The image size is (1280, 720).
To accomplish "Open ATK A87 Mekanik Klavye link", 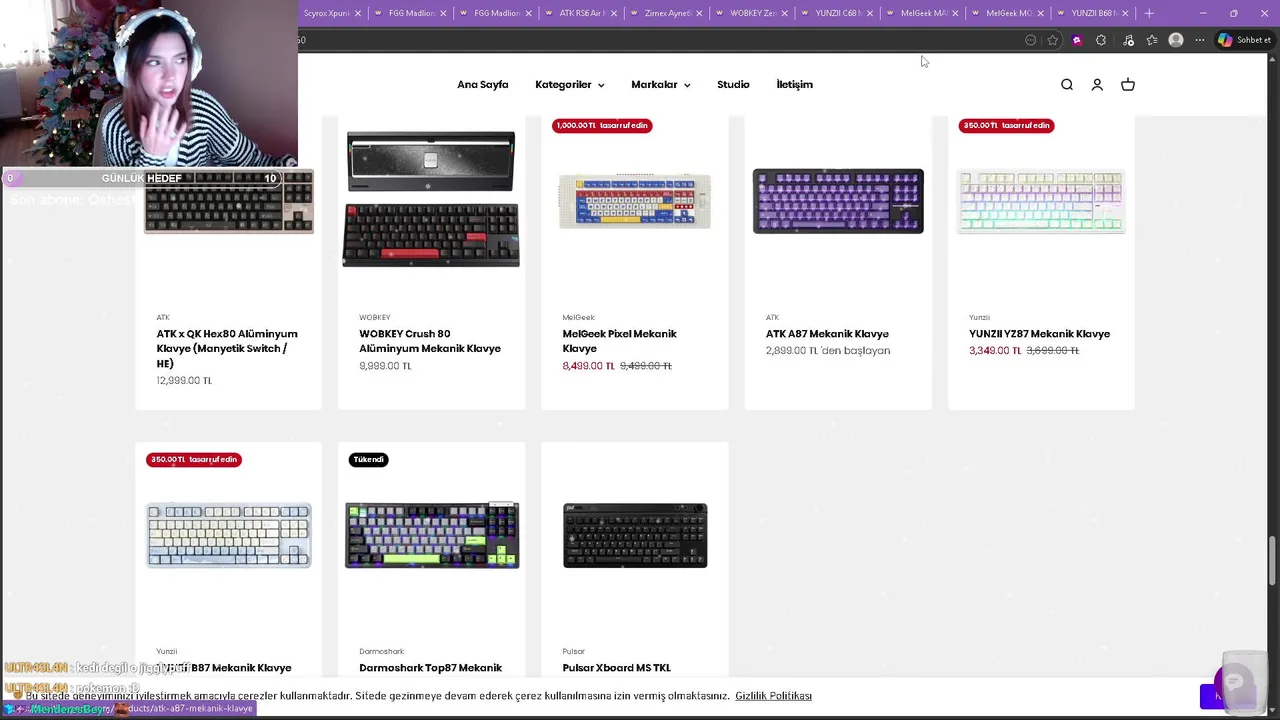I will click(x=827, y=334).
